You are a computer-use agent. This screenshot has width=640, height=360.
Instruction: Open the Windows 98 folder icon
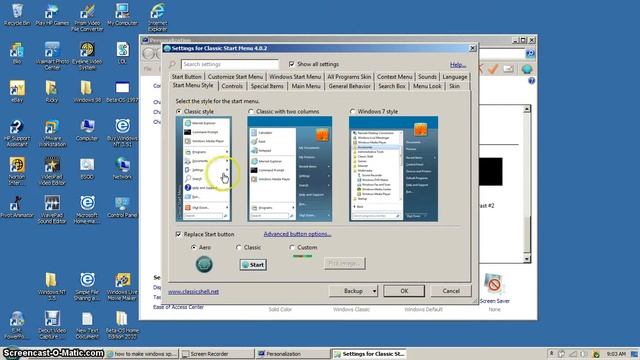point(87,91)
